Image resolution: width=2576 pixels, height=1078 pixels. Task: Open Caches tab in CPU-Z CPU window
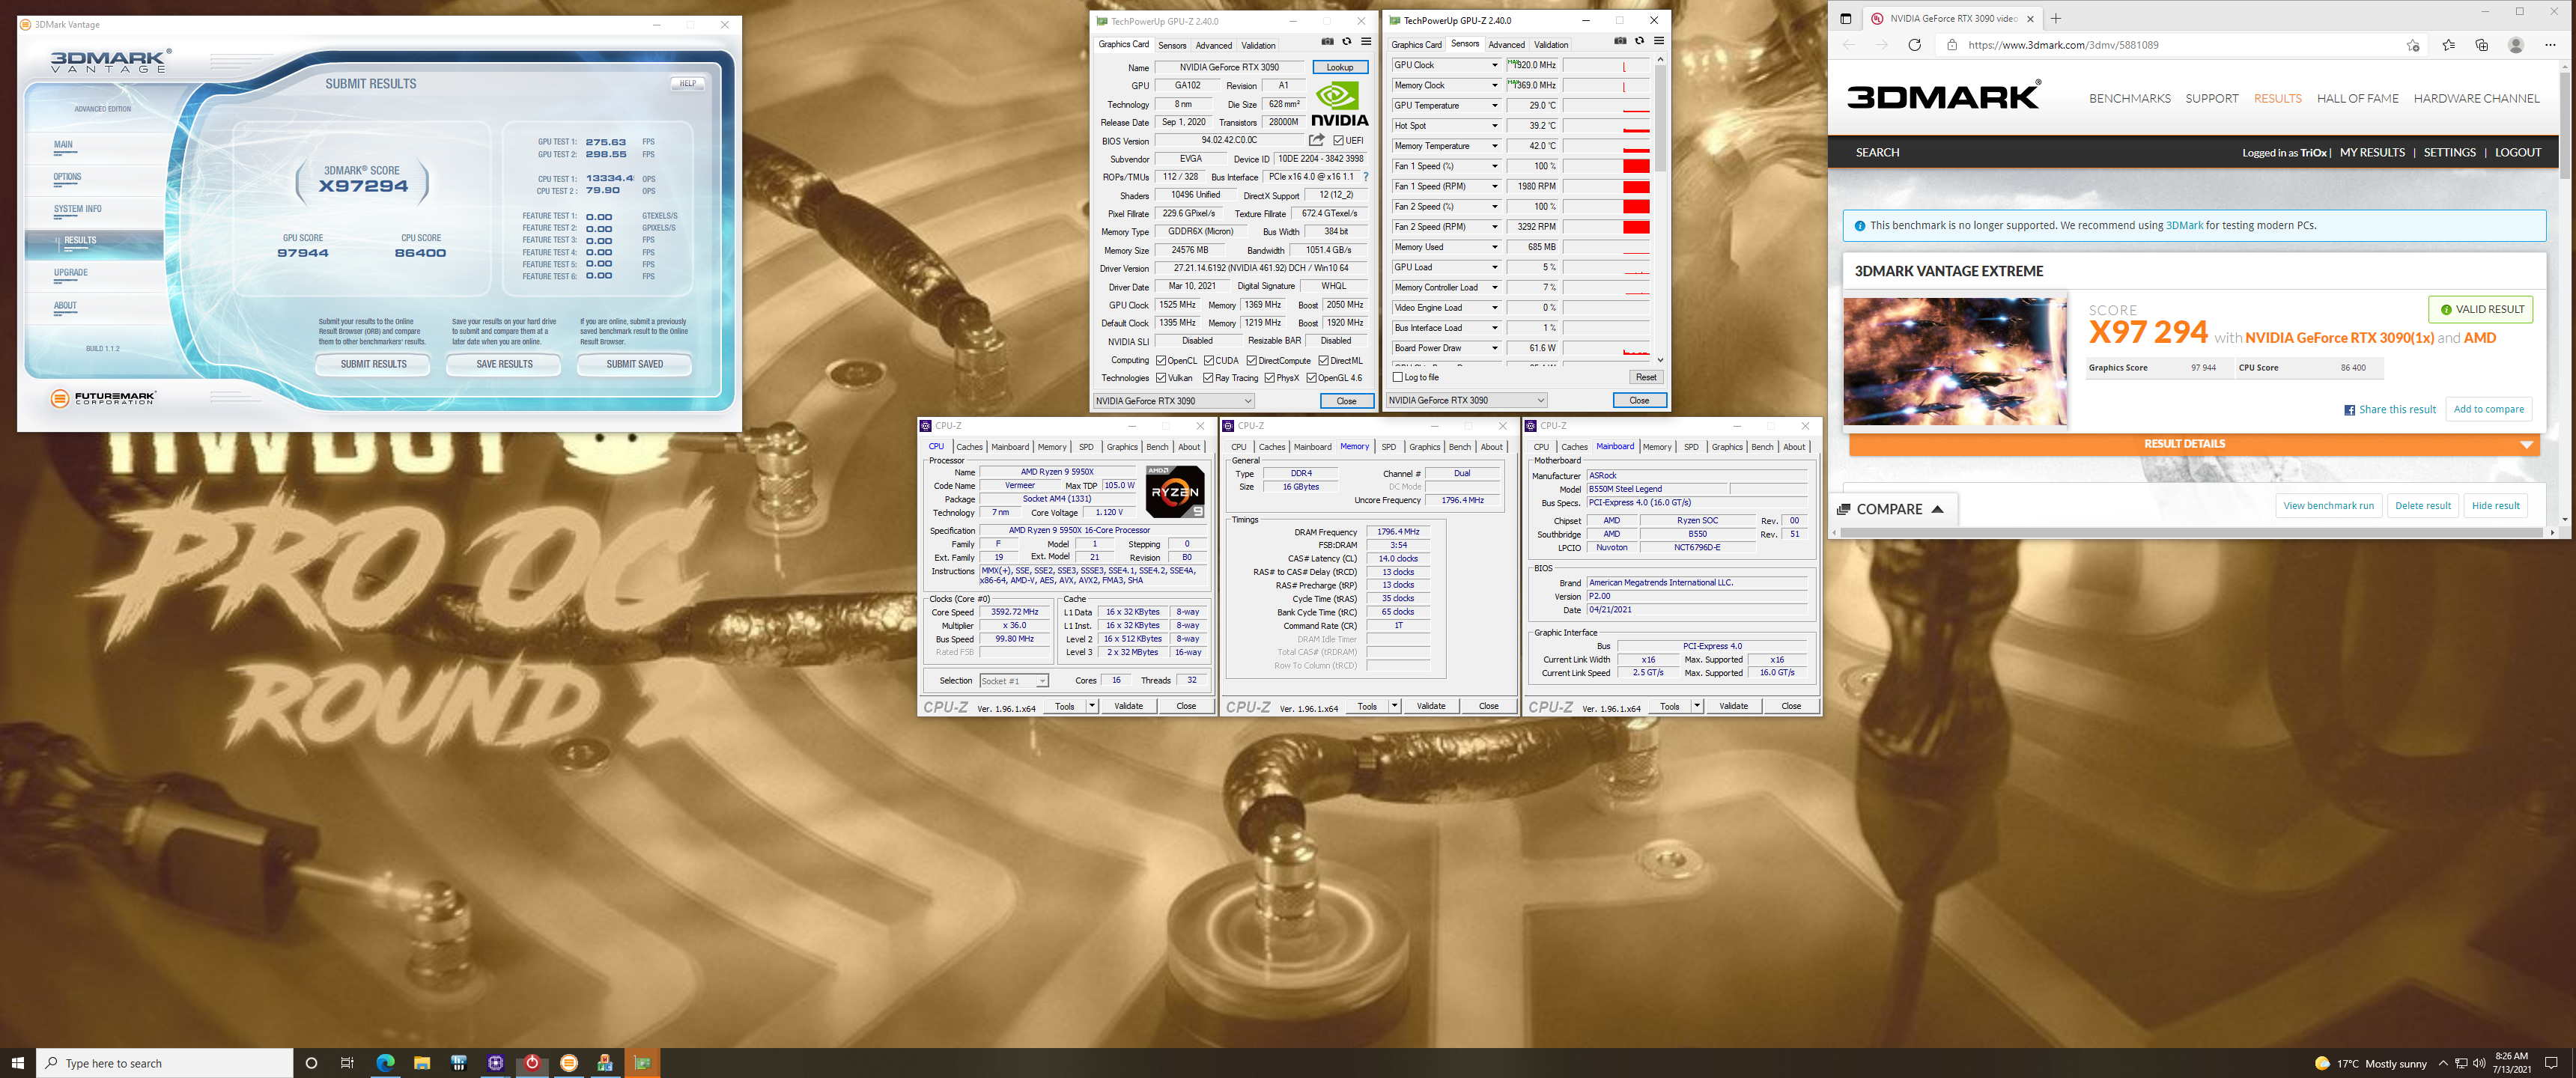coord(969,447)
